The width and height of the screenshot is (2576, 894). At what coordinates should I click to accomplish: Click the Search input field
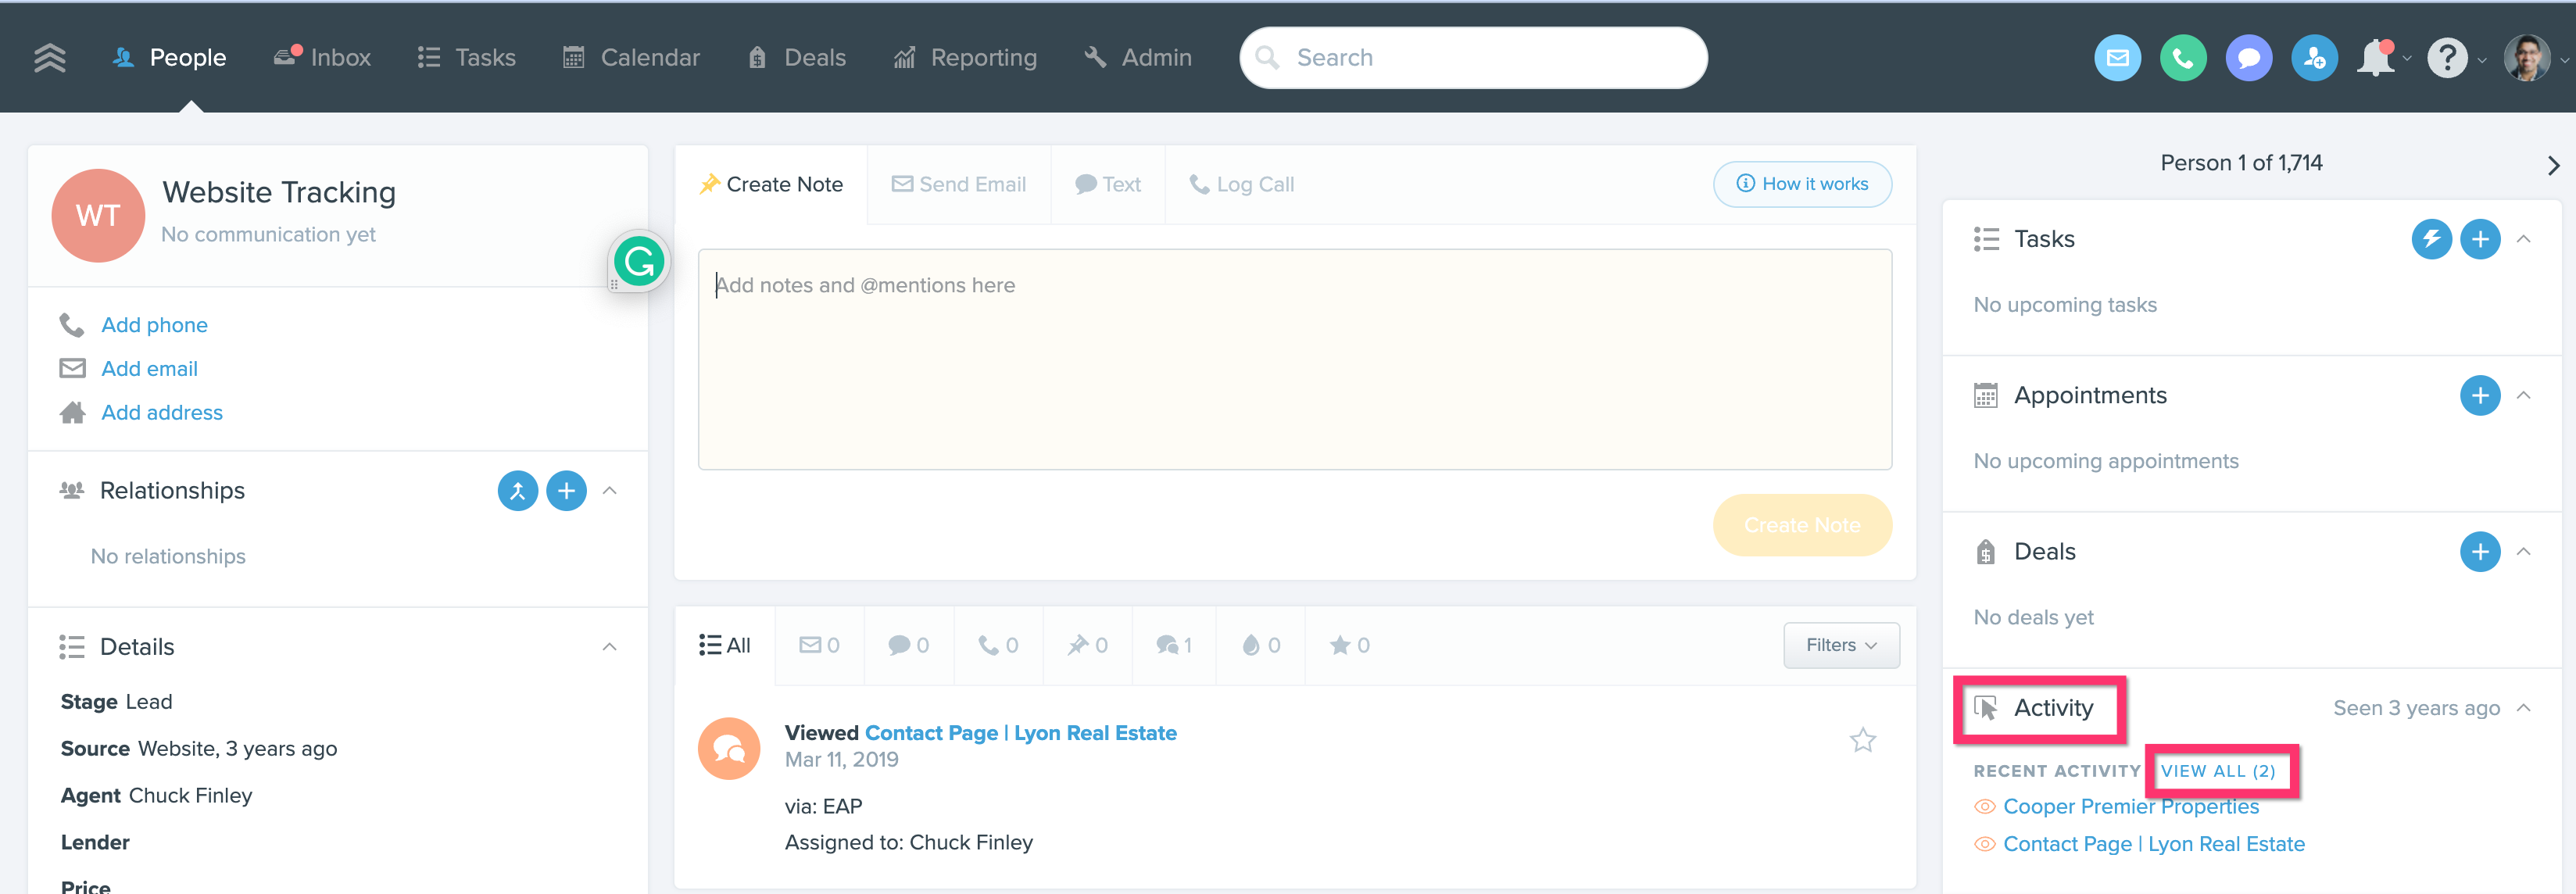pyautogui.click(x=1473, y=58)
